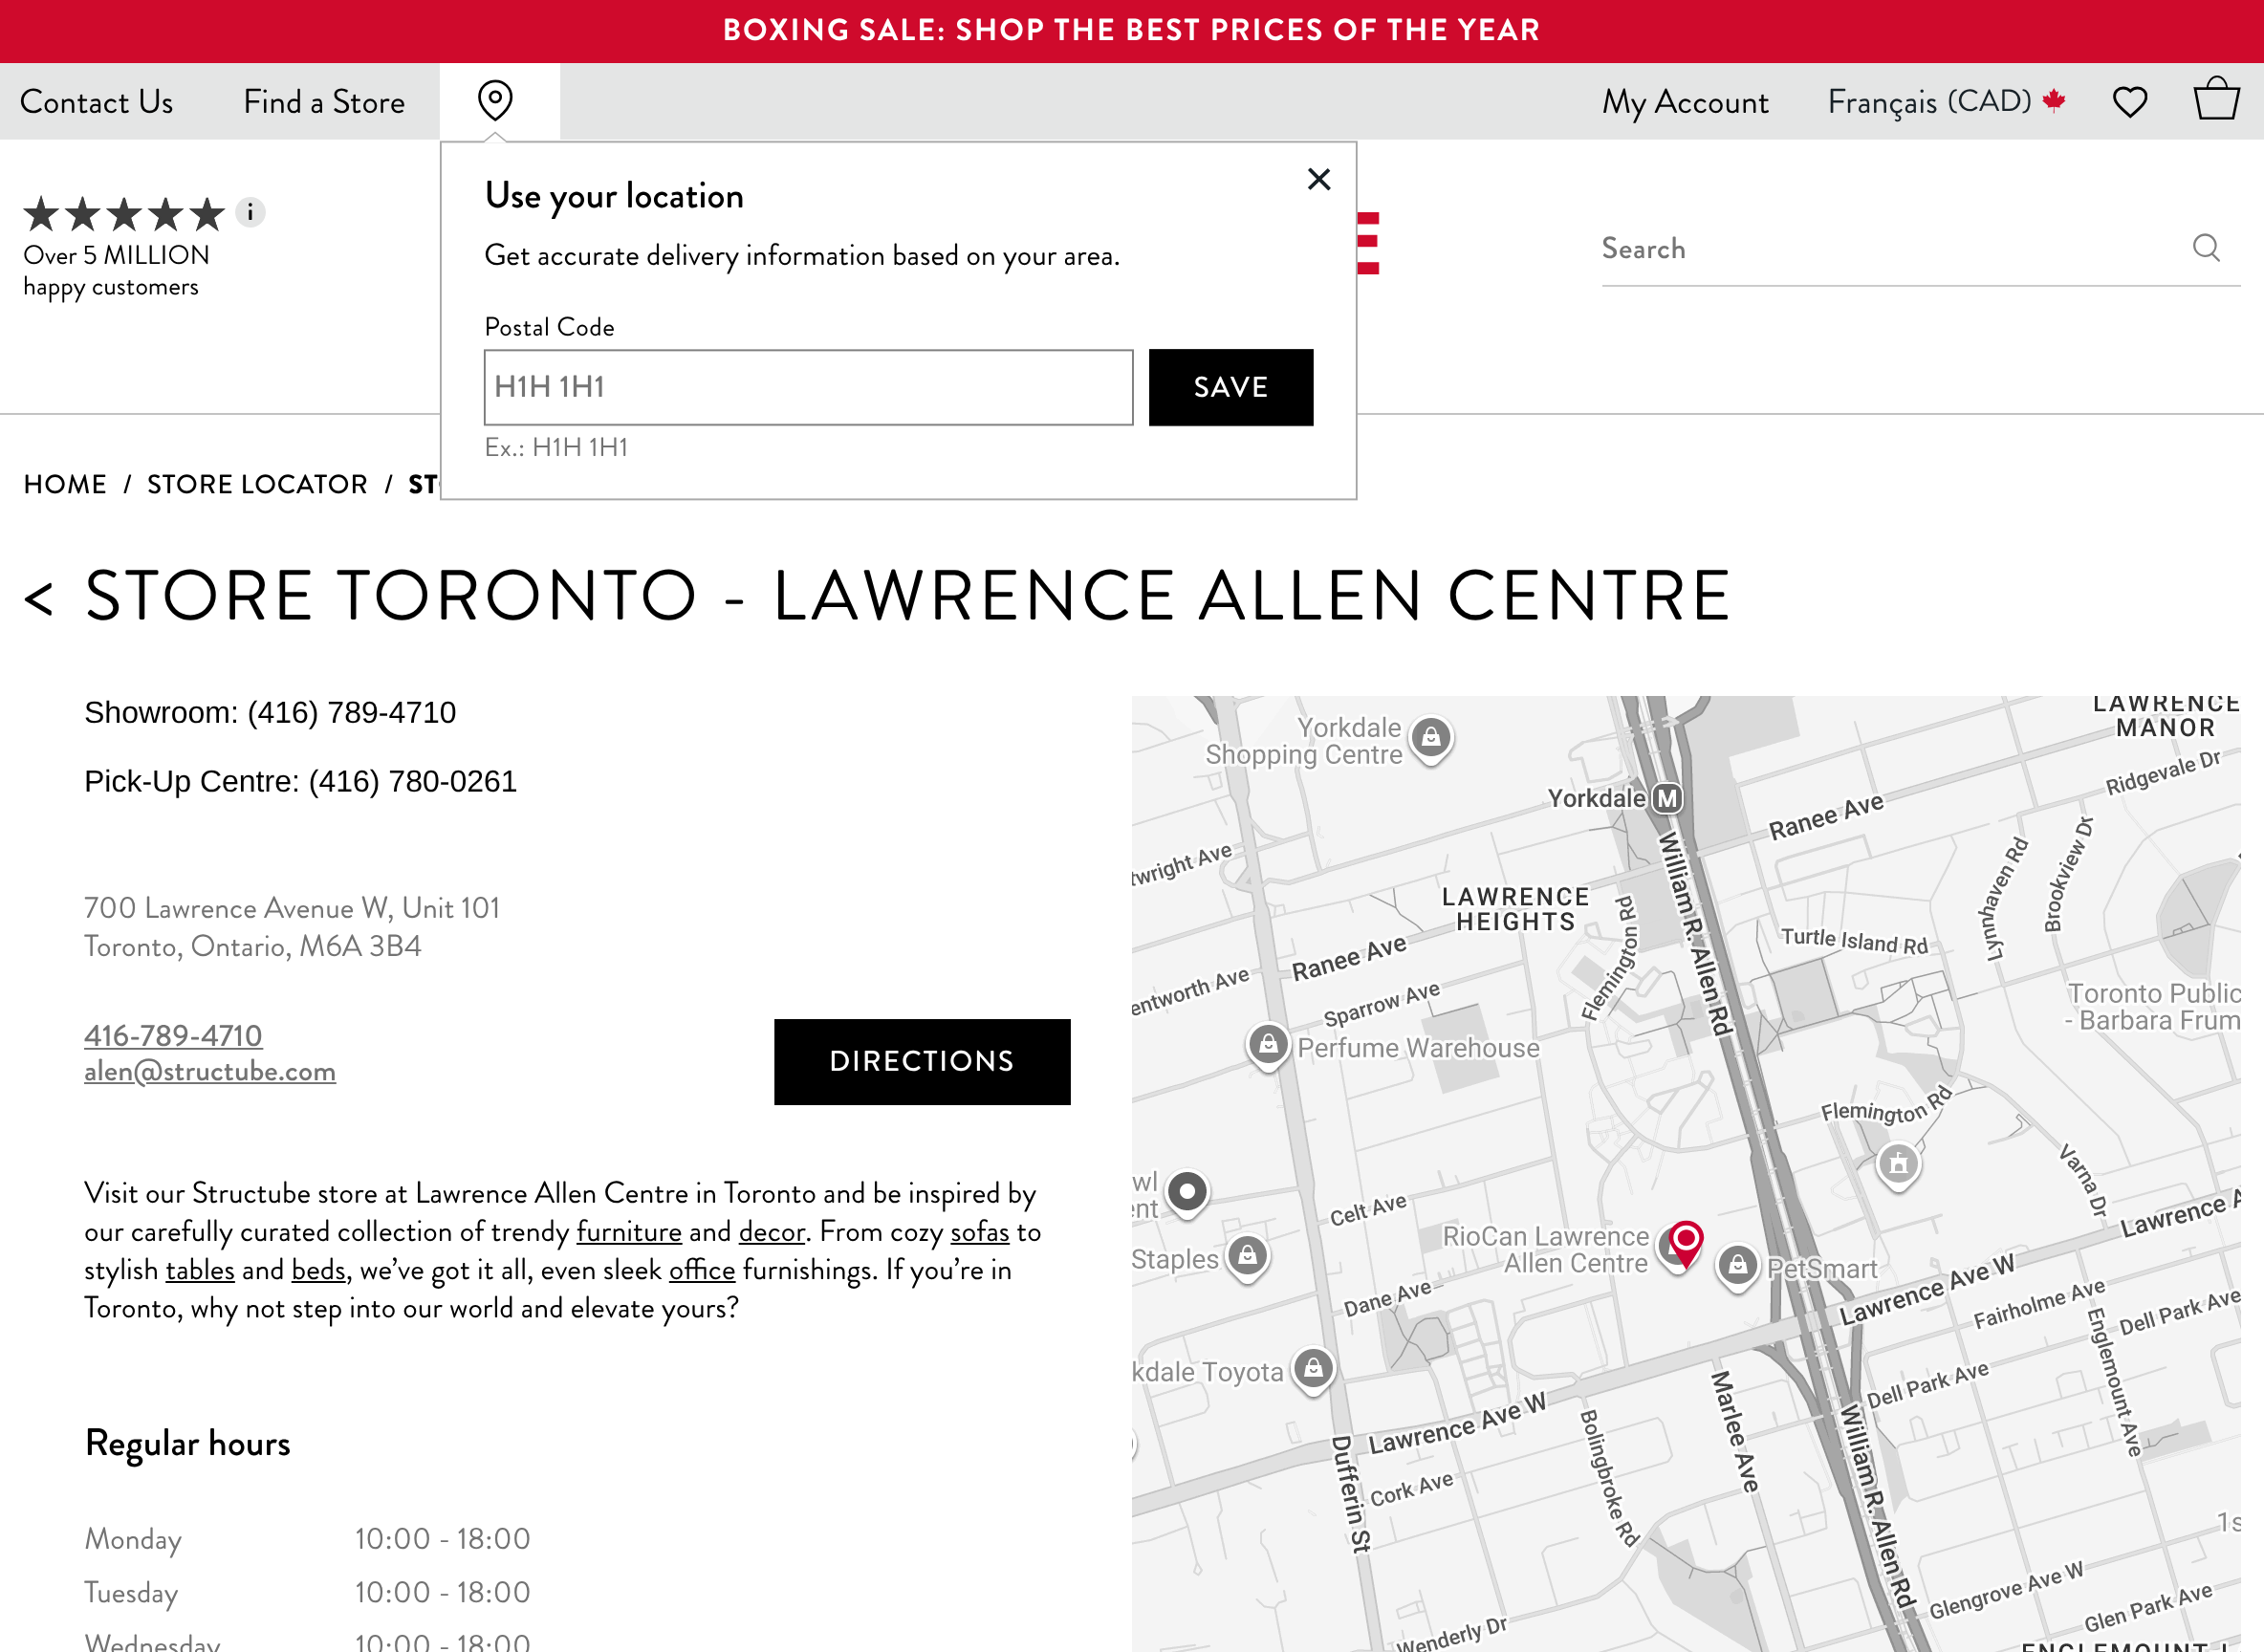The height and width of the screenshot is (1652, 2264).
Task: Click the DIRECTIONS button
Action: click(x=921, y=1061)
